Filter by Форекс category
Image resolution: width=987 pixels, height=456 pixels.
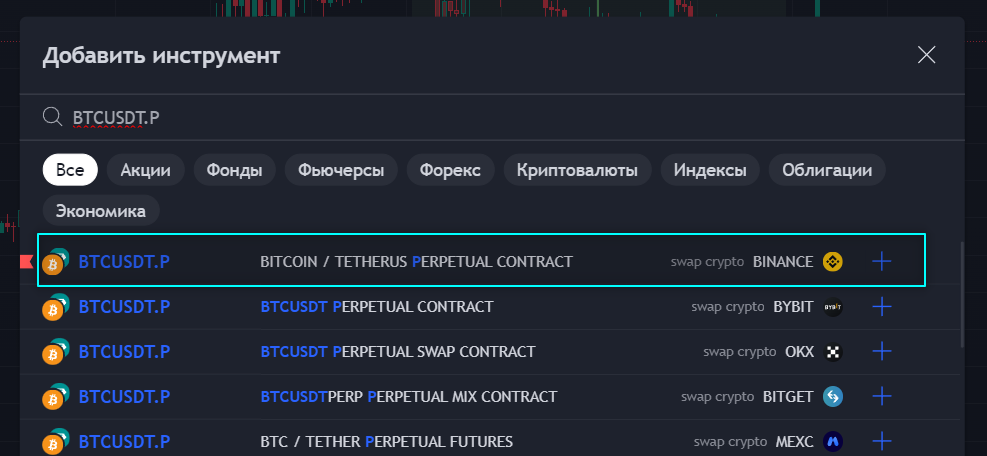point(450,170)
